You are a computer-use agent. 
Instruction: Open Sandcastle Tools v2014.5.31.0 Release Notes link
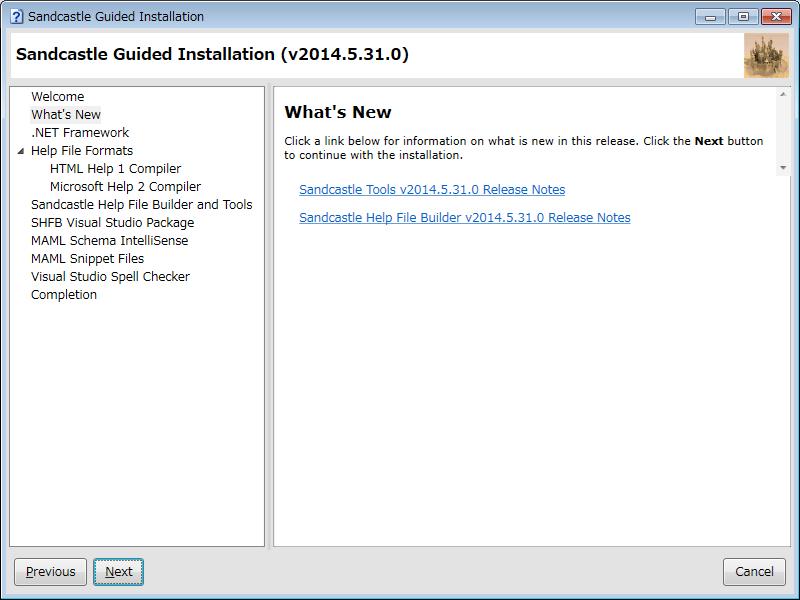(x=432, y=190)
